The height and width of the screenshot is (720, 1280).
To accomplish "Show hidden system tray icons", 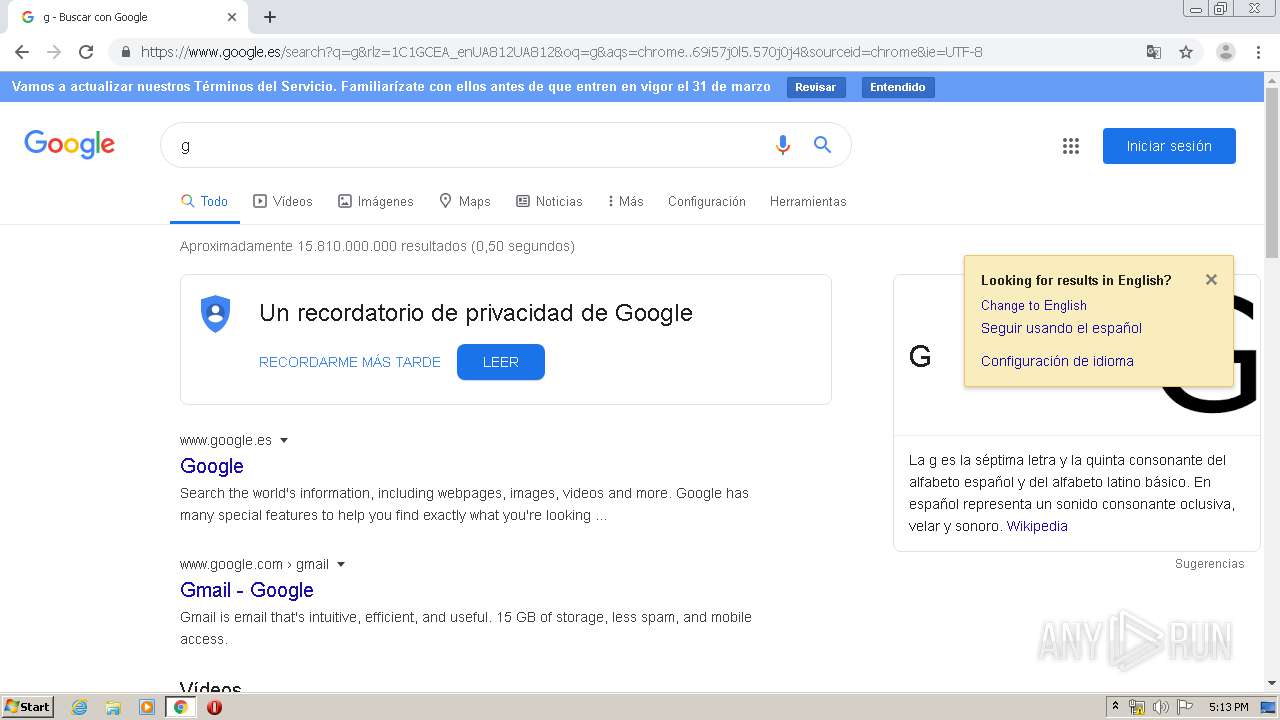I will 1115,707.
